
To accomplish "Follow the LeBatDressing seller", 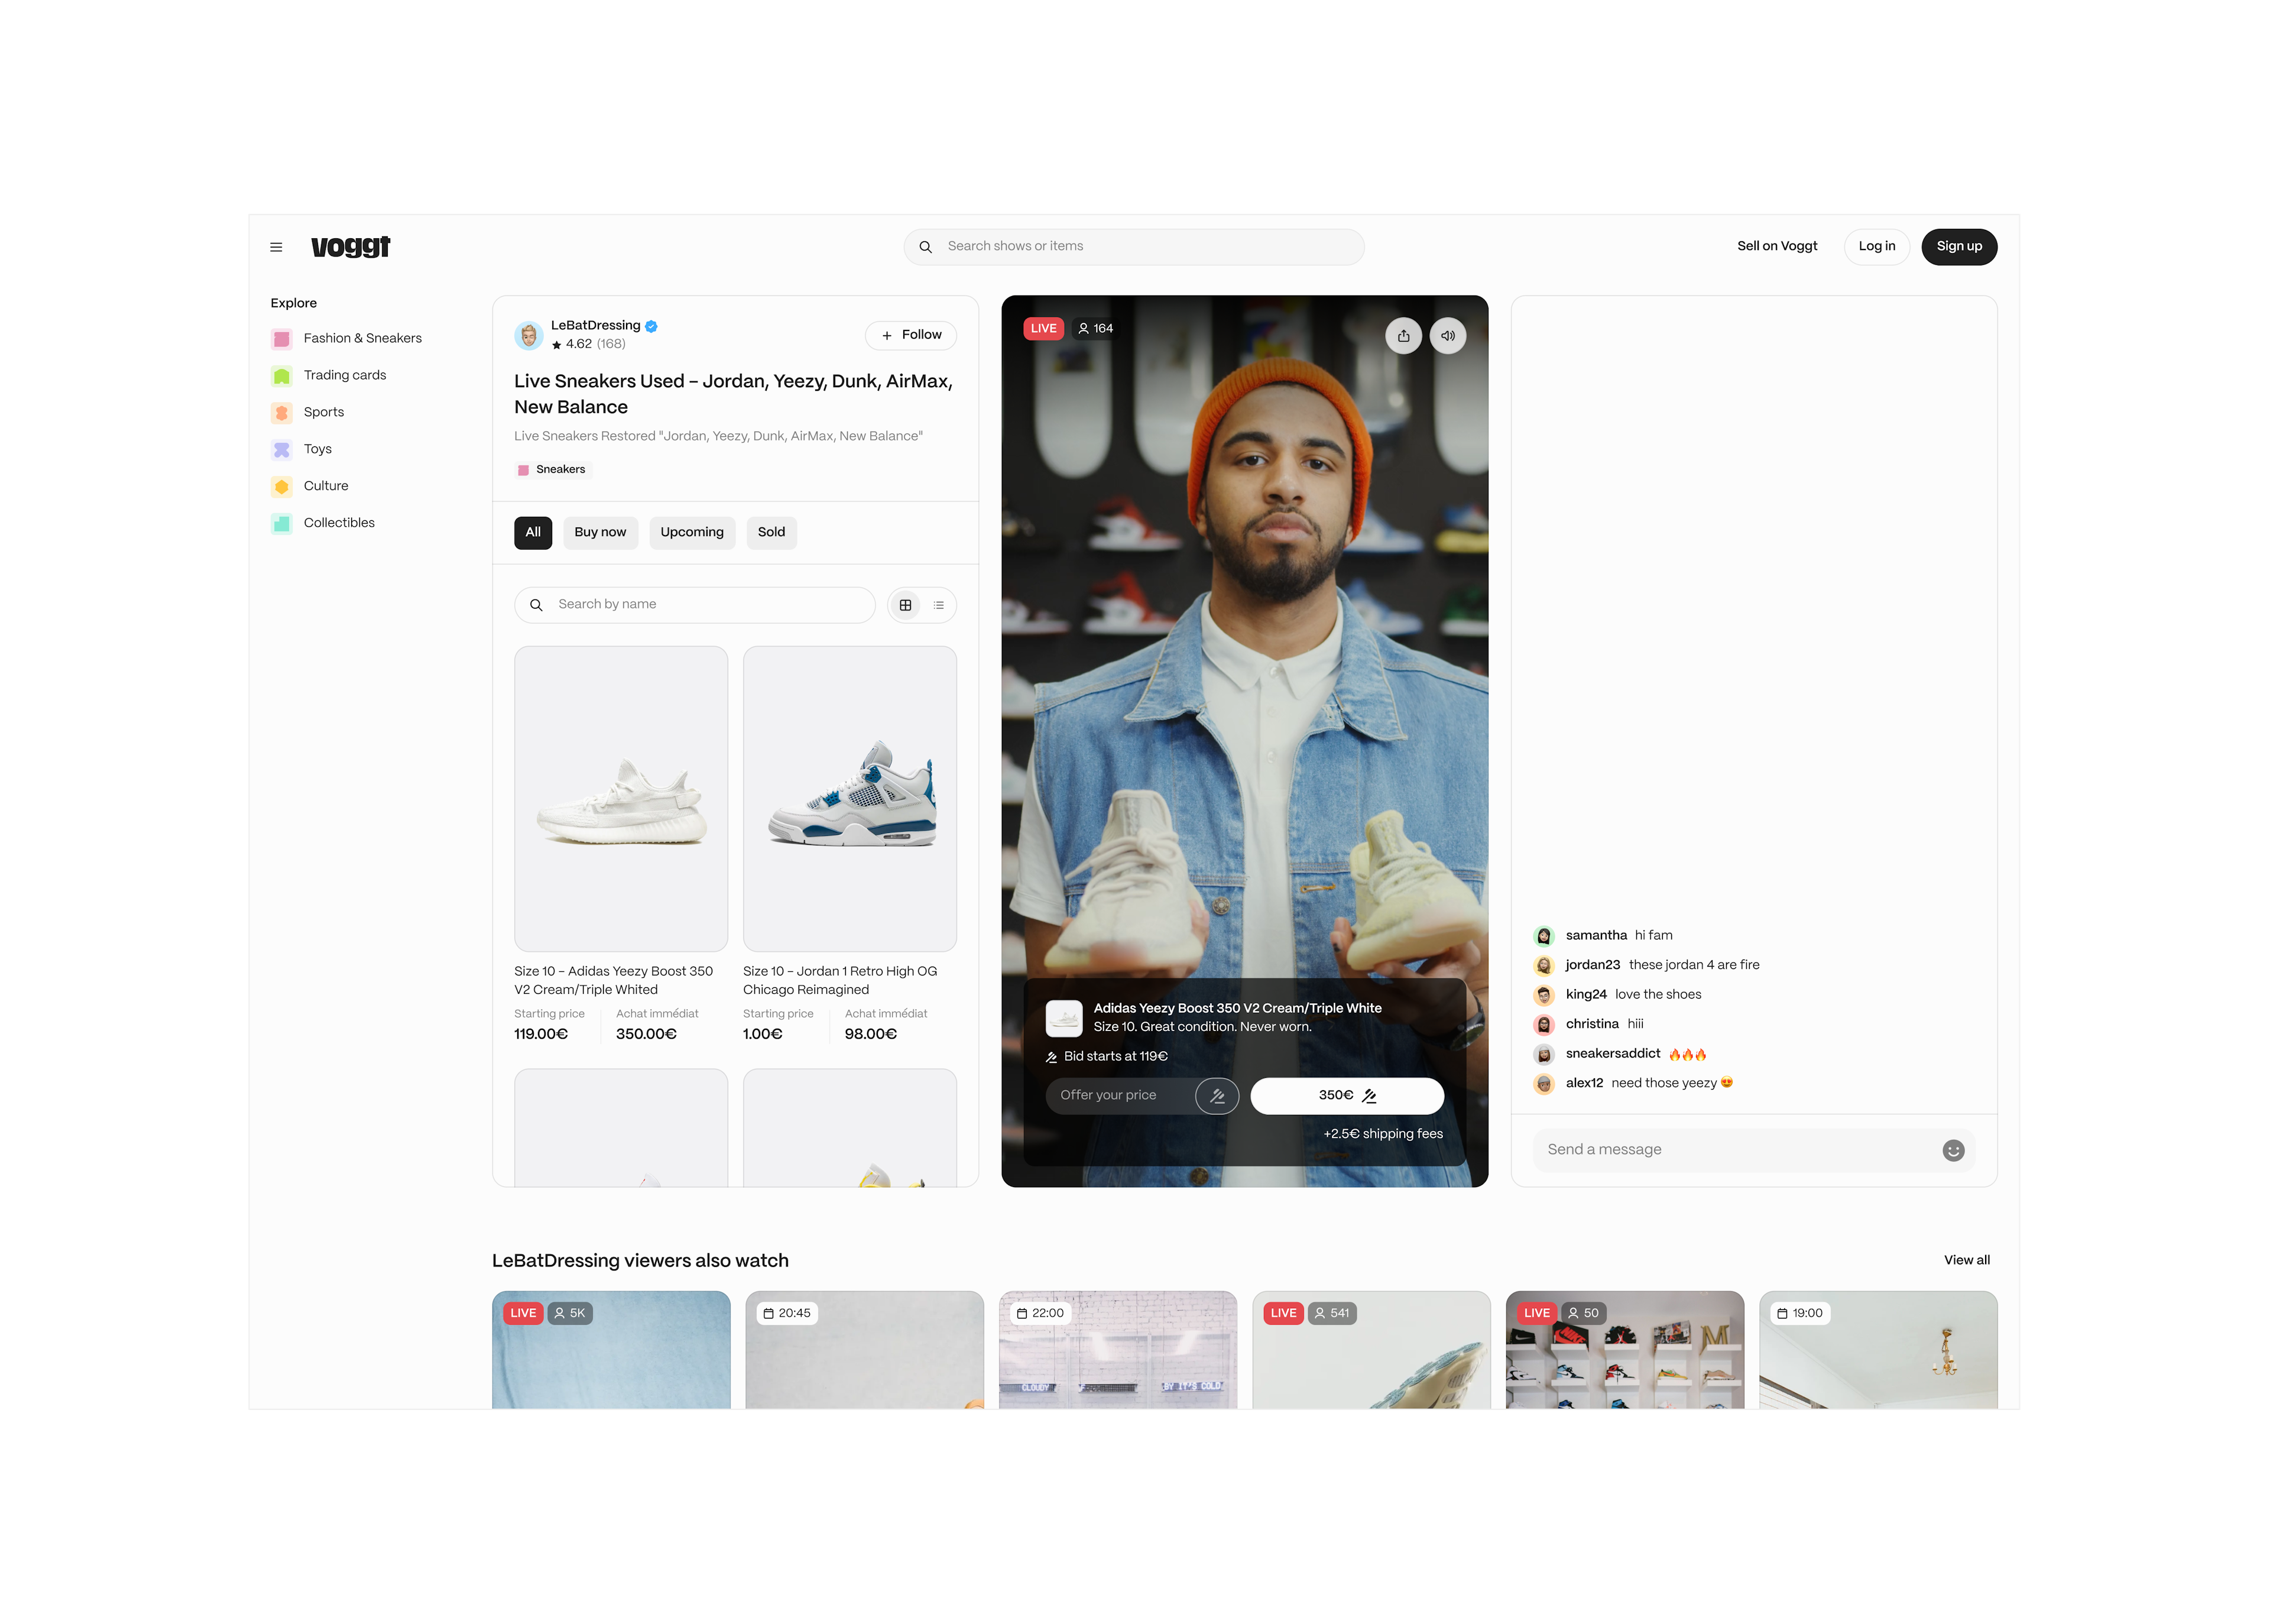I will [x=910, y=335].
